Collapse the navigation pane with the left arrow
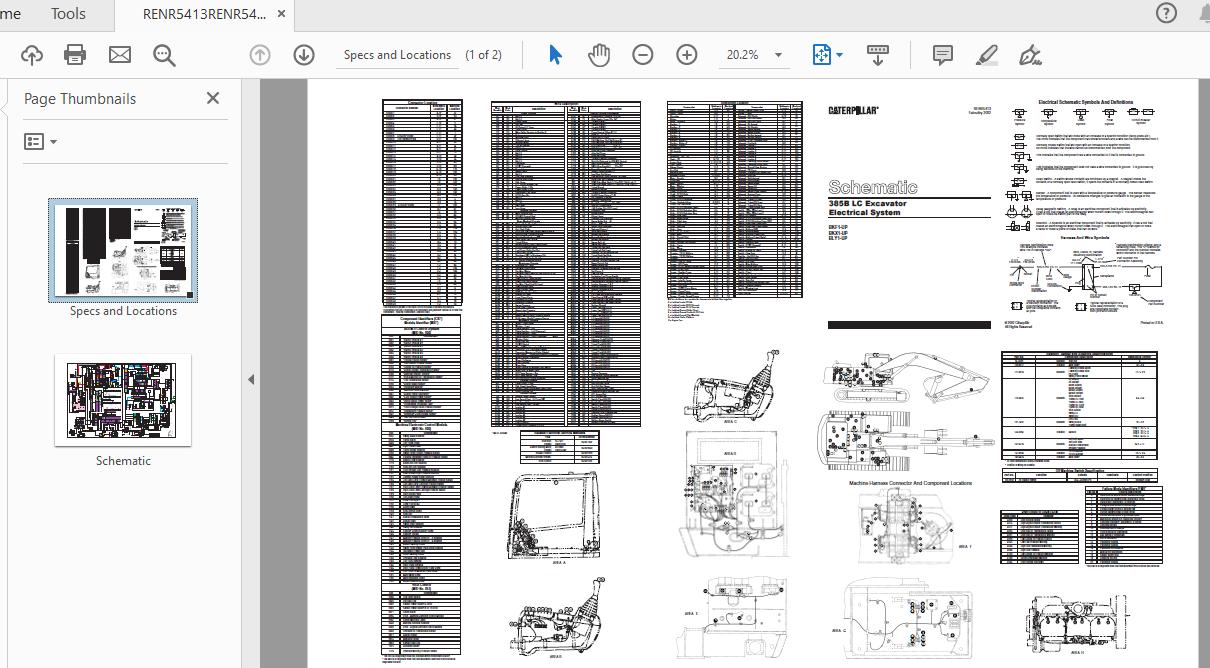 click(x=251, y=379)
